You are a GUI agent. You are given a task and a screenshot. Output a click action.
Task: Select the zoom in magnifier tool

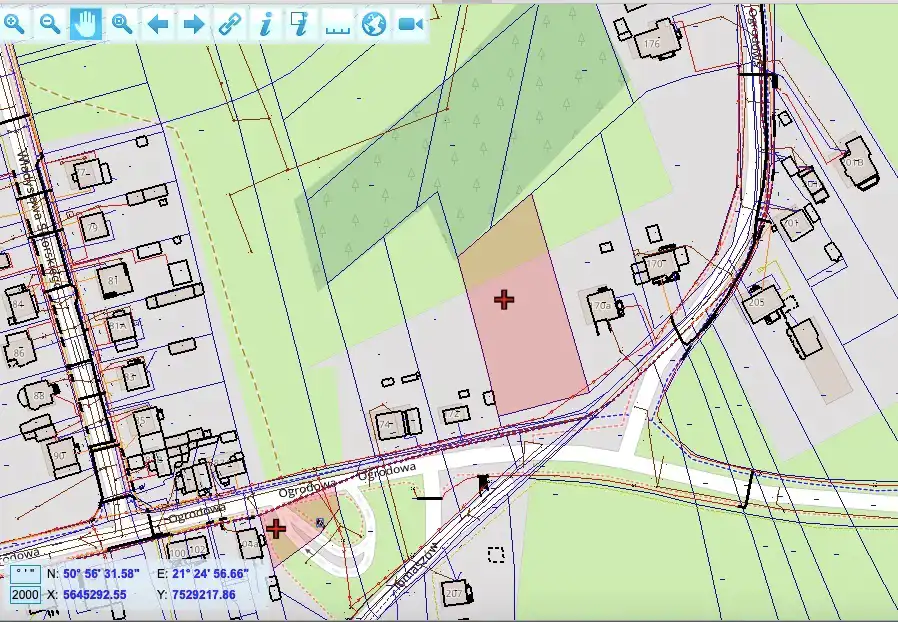14,24
